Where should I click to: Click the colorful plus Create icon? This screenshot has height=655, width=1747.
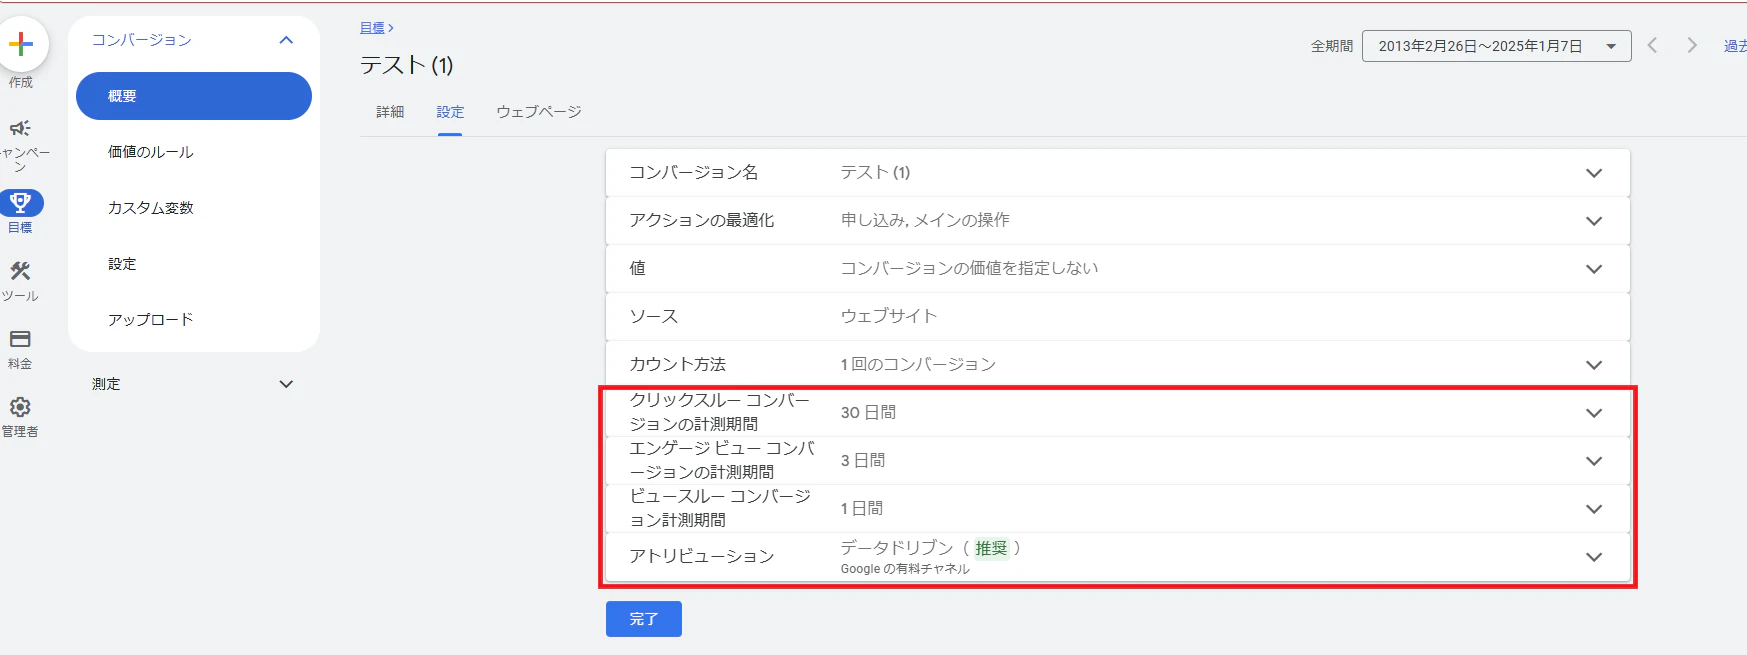[x=20, y=45]
